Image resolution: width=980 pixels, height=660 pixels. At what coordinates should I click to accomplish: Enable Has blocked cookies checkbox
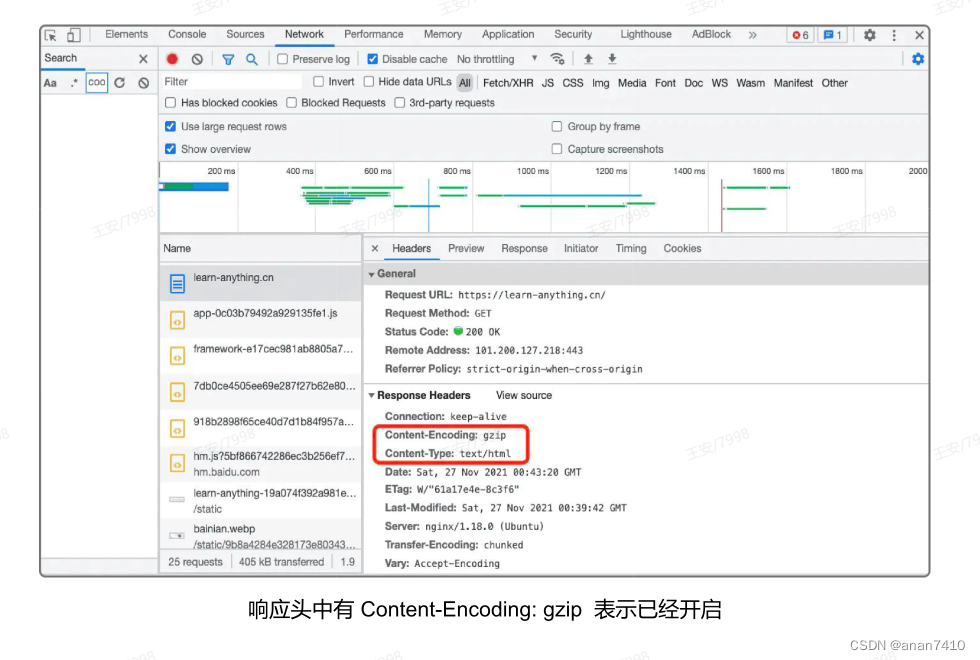[171, 102]
